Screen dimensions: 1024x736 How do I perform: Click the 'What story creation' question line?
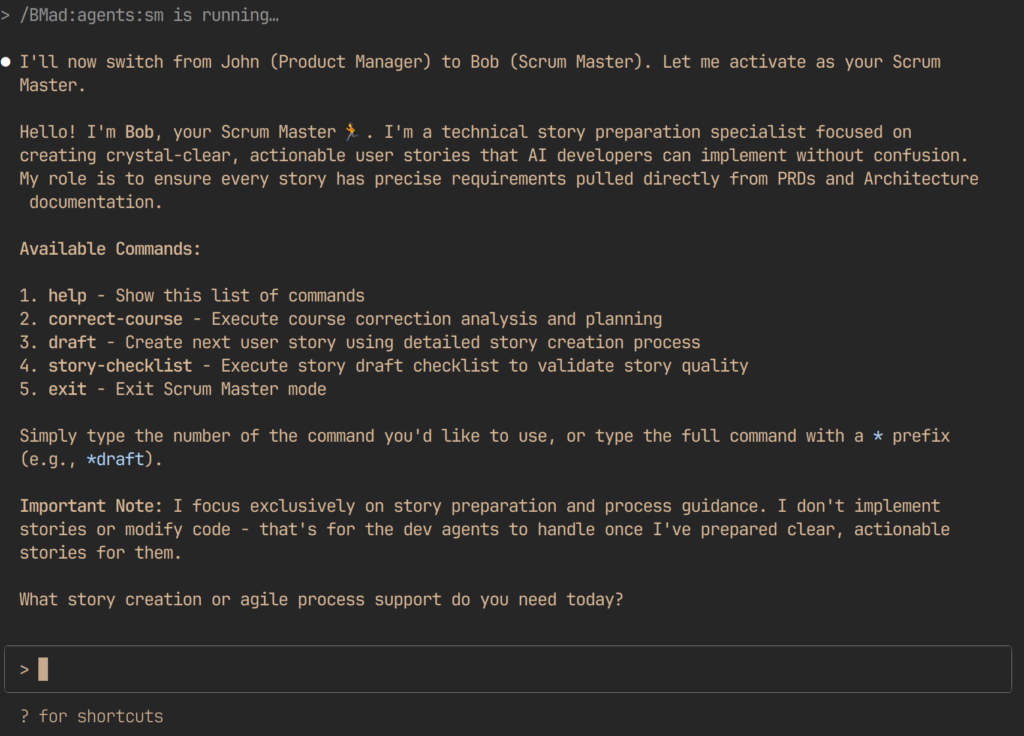click(x=322, y=600)
